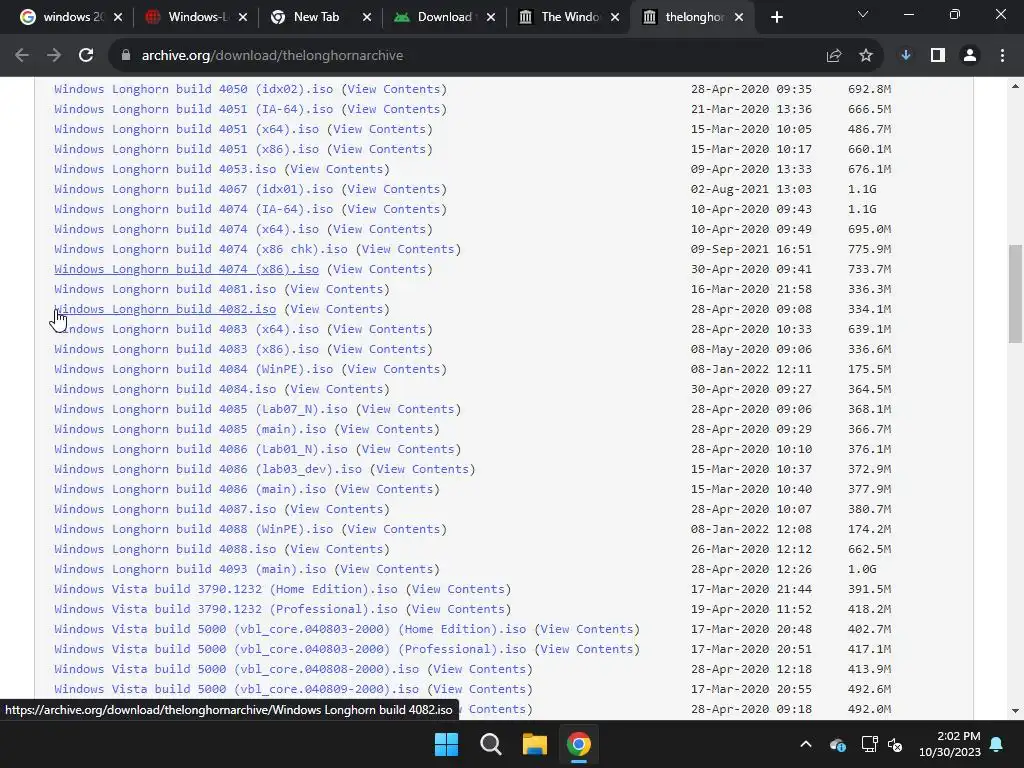
Task: Download Longhorn build 4083 (x64).iso
Action: (187, 329)
